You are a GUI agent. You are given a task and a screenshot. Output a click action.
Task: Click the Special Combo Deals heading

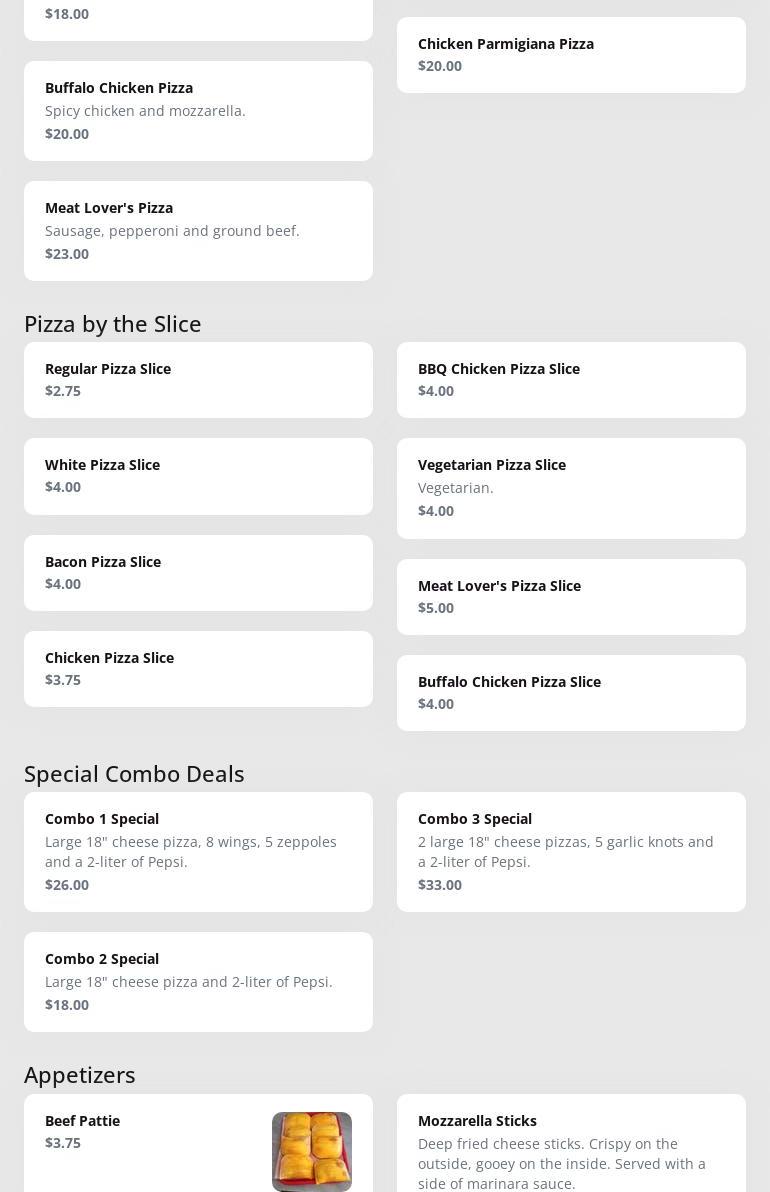(x=135, y=774)
